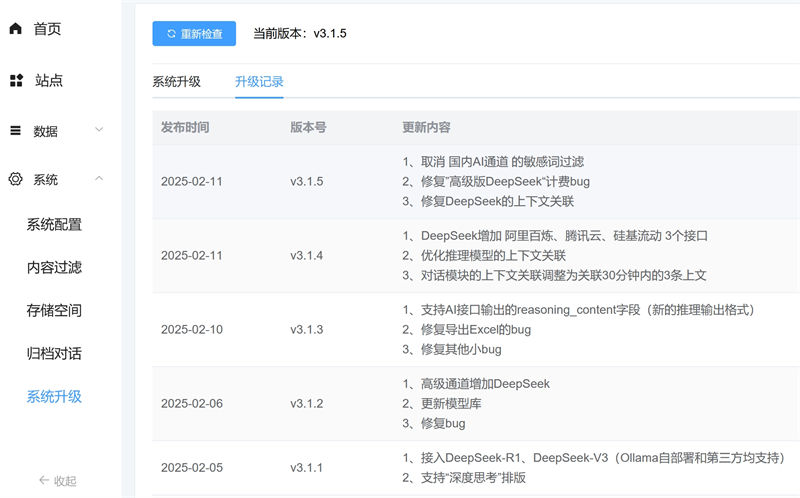Click text DeepSeek增加 阿里百炼、腾讯云 line

tap(564, 236)
